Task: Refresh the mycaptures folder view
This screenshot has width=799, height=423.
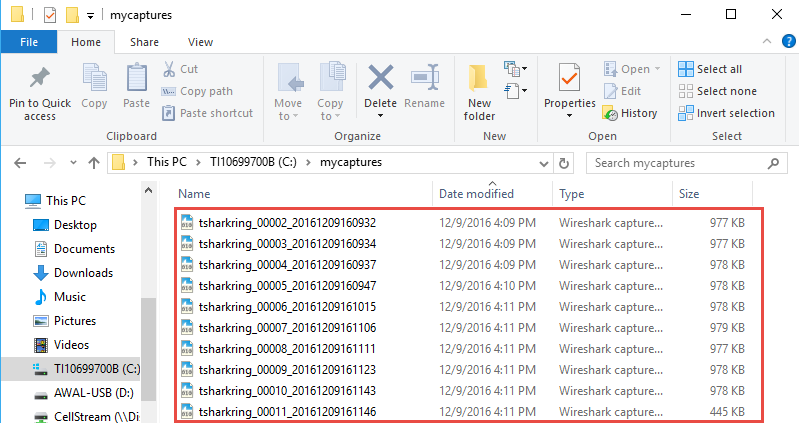Action: click(x=565, y=162)
